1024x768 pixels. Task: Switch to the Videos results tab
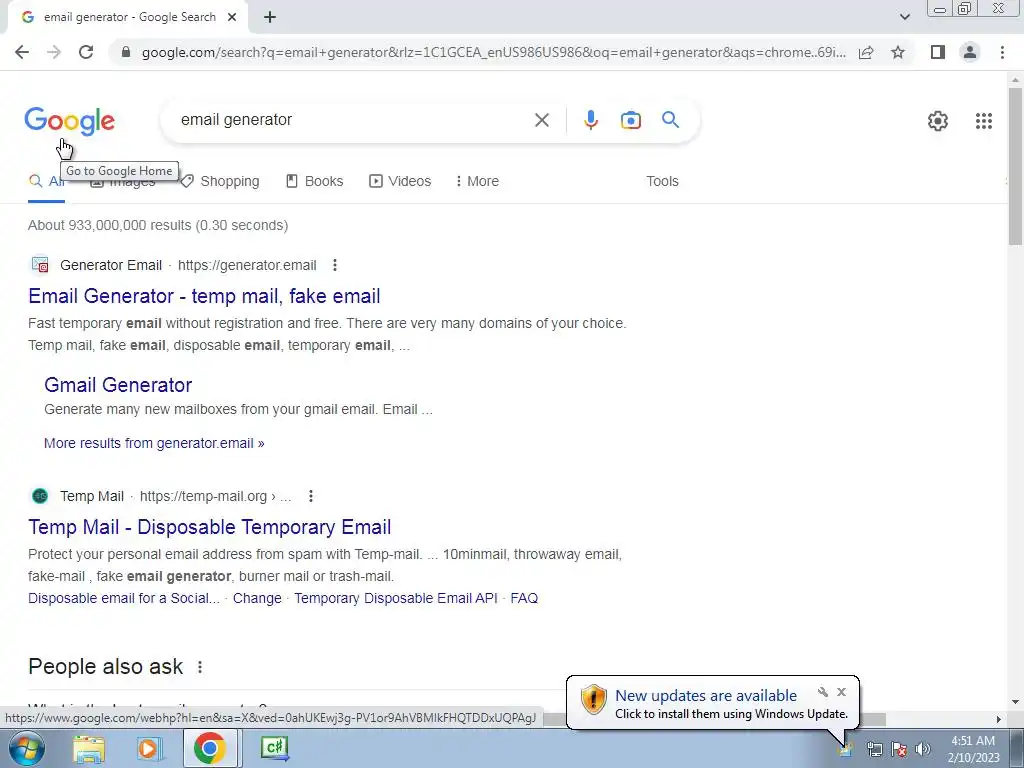point(400,182)
